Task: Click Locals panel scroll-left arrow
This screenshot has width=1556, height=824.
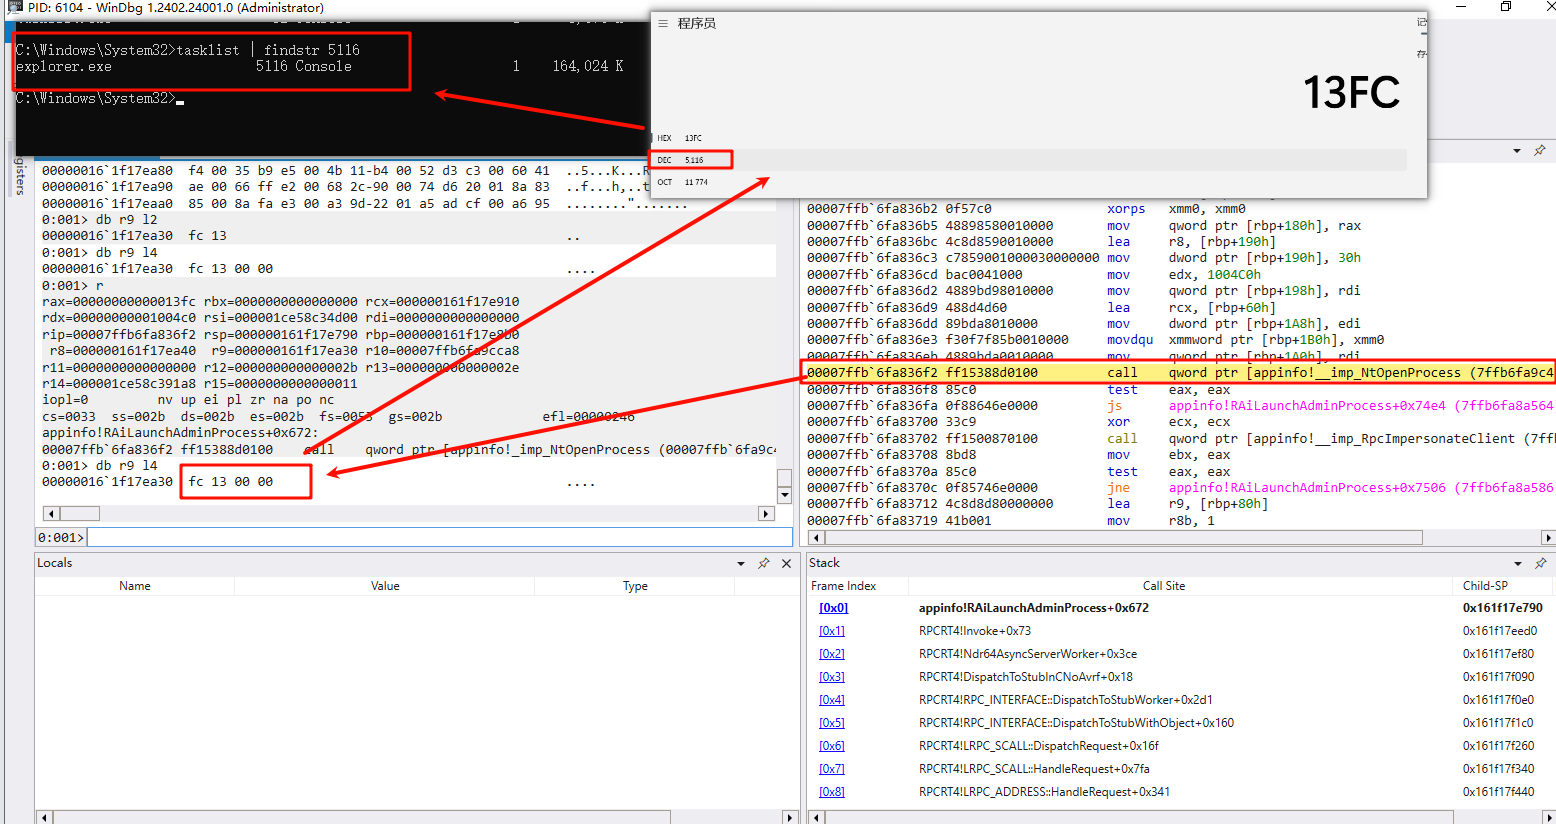Action: tap(44, 817)
